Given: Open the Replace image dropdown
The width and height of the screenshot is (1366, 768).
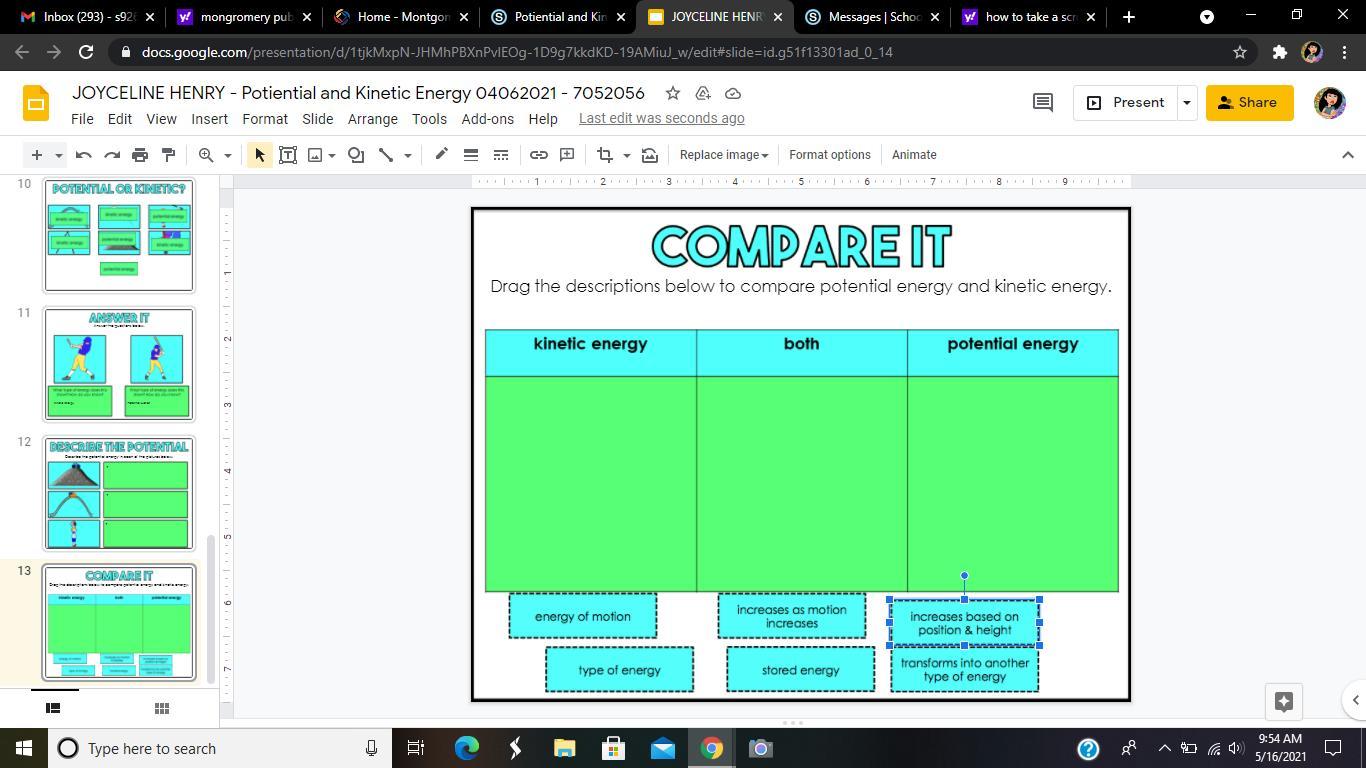Looking at the screenshot, I should point(723,155).
